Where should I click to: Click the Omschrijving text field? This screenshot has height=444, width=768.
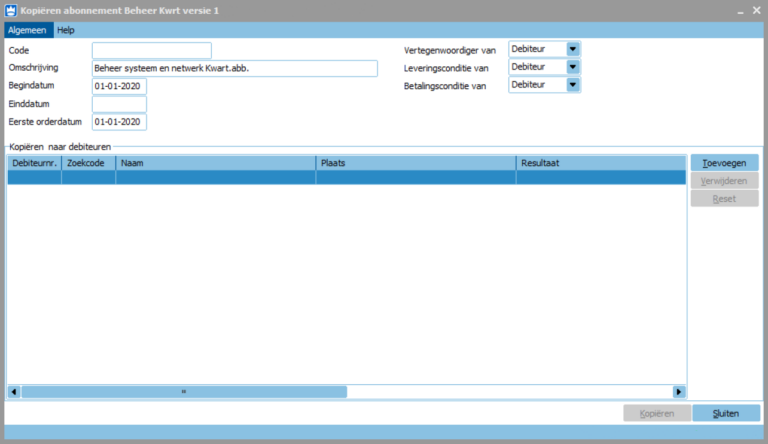click(234, 68)
